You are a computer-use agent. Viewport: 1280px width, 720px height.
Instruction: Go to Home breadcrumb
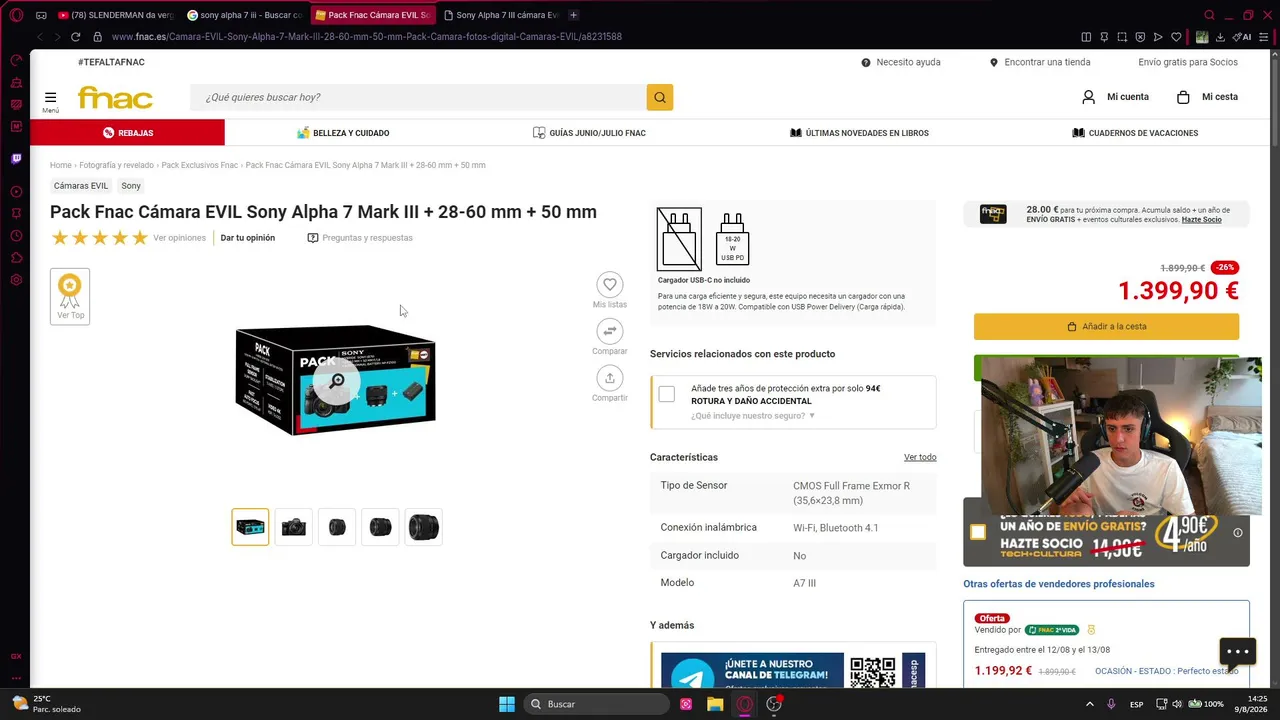61,165
